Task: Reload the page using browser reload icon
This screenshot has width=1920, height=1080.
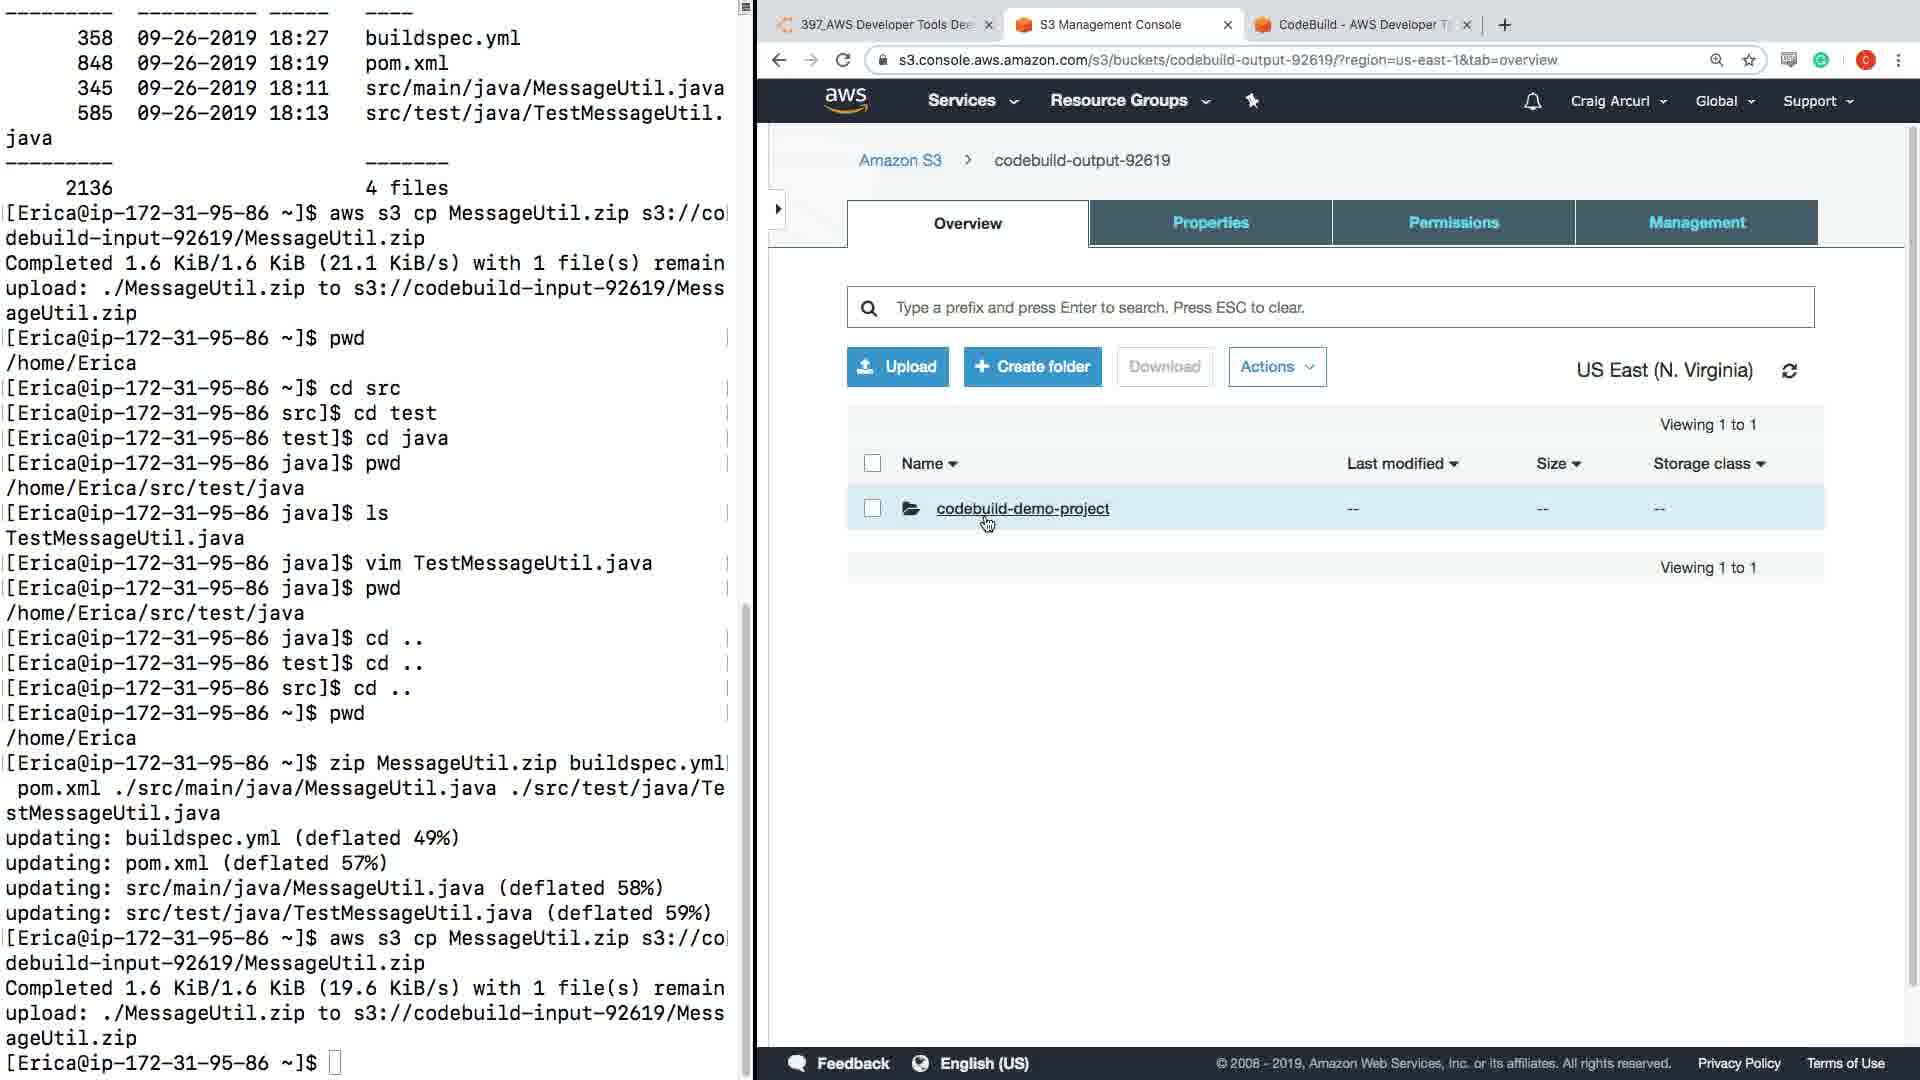Action: [843, 60]
